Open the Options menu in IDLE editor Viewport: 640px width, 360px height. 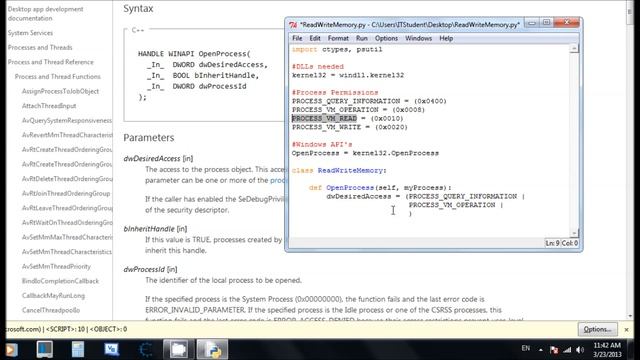point(386,38)
